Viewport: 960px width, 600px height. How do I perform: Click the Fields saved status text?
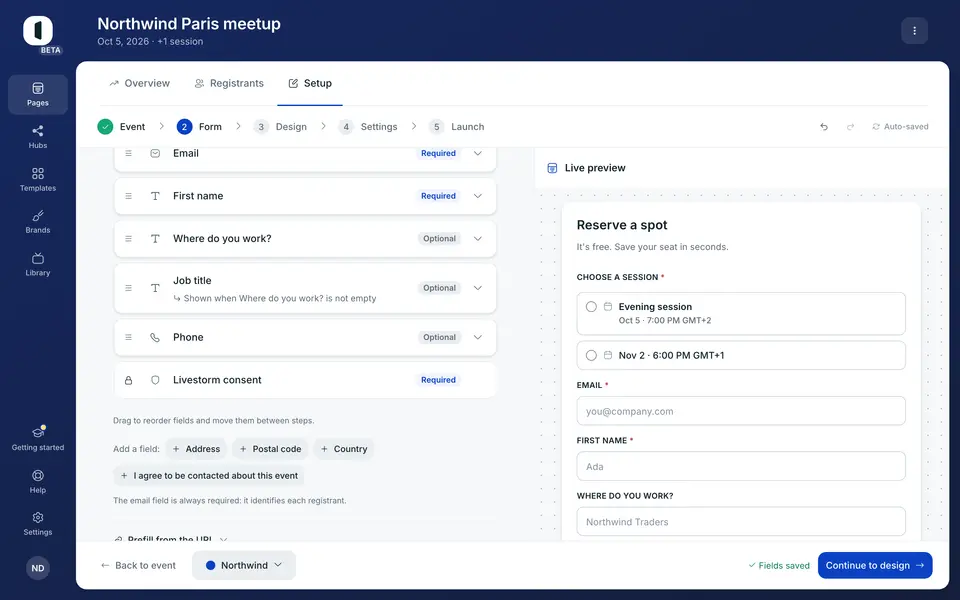tap(779, 566)
